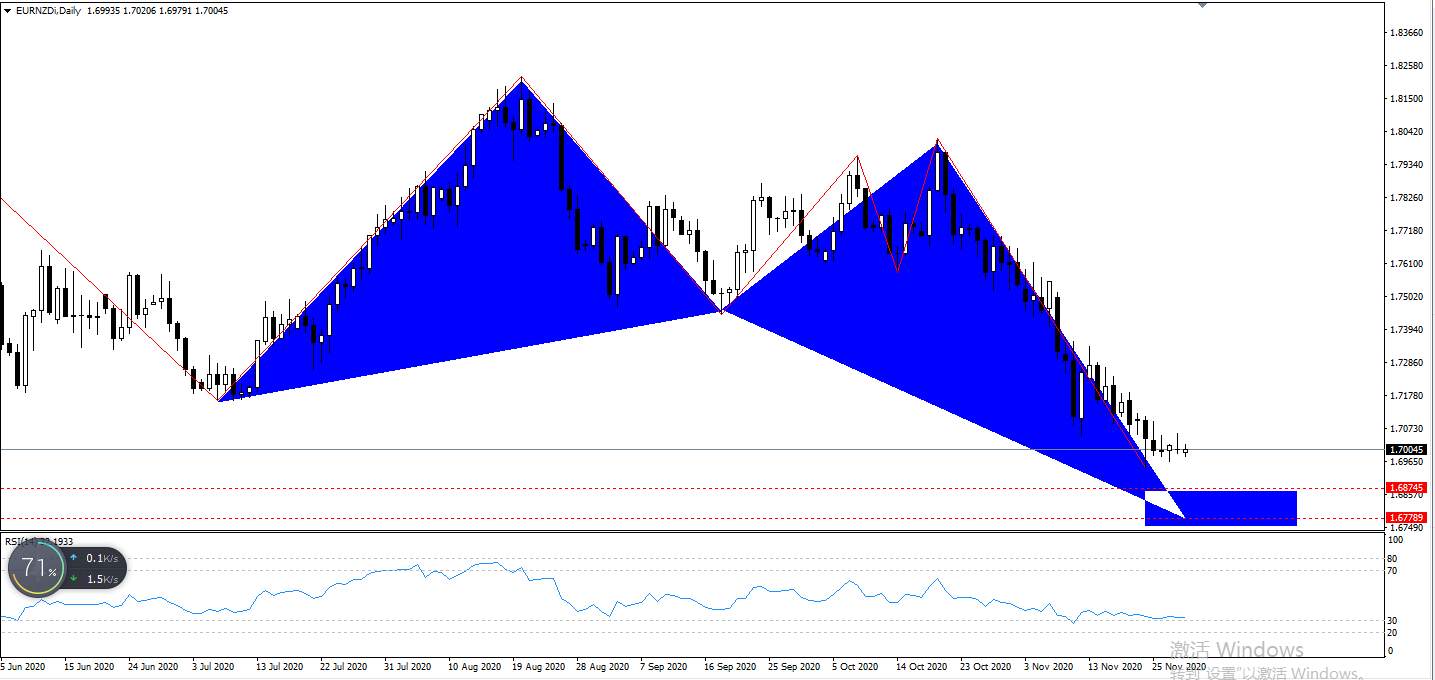Click the RSI scale value 70
Image resolution: width=1435 pixels, height=680 pixels.
[1393, 571]
